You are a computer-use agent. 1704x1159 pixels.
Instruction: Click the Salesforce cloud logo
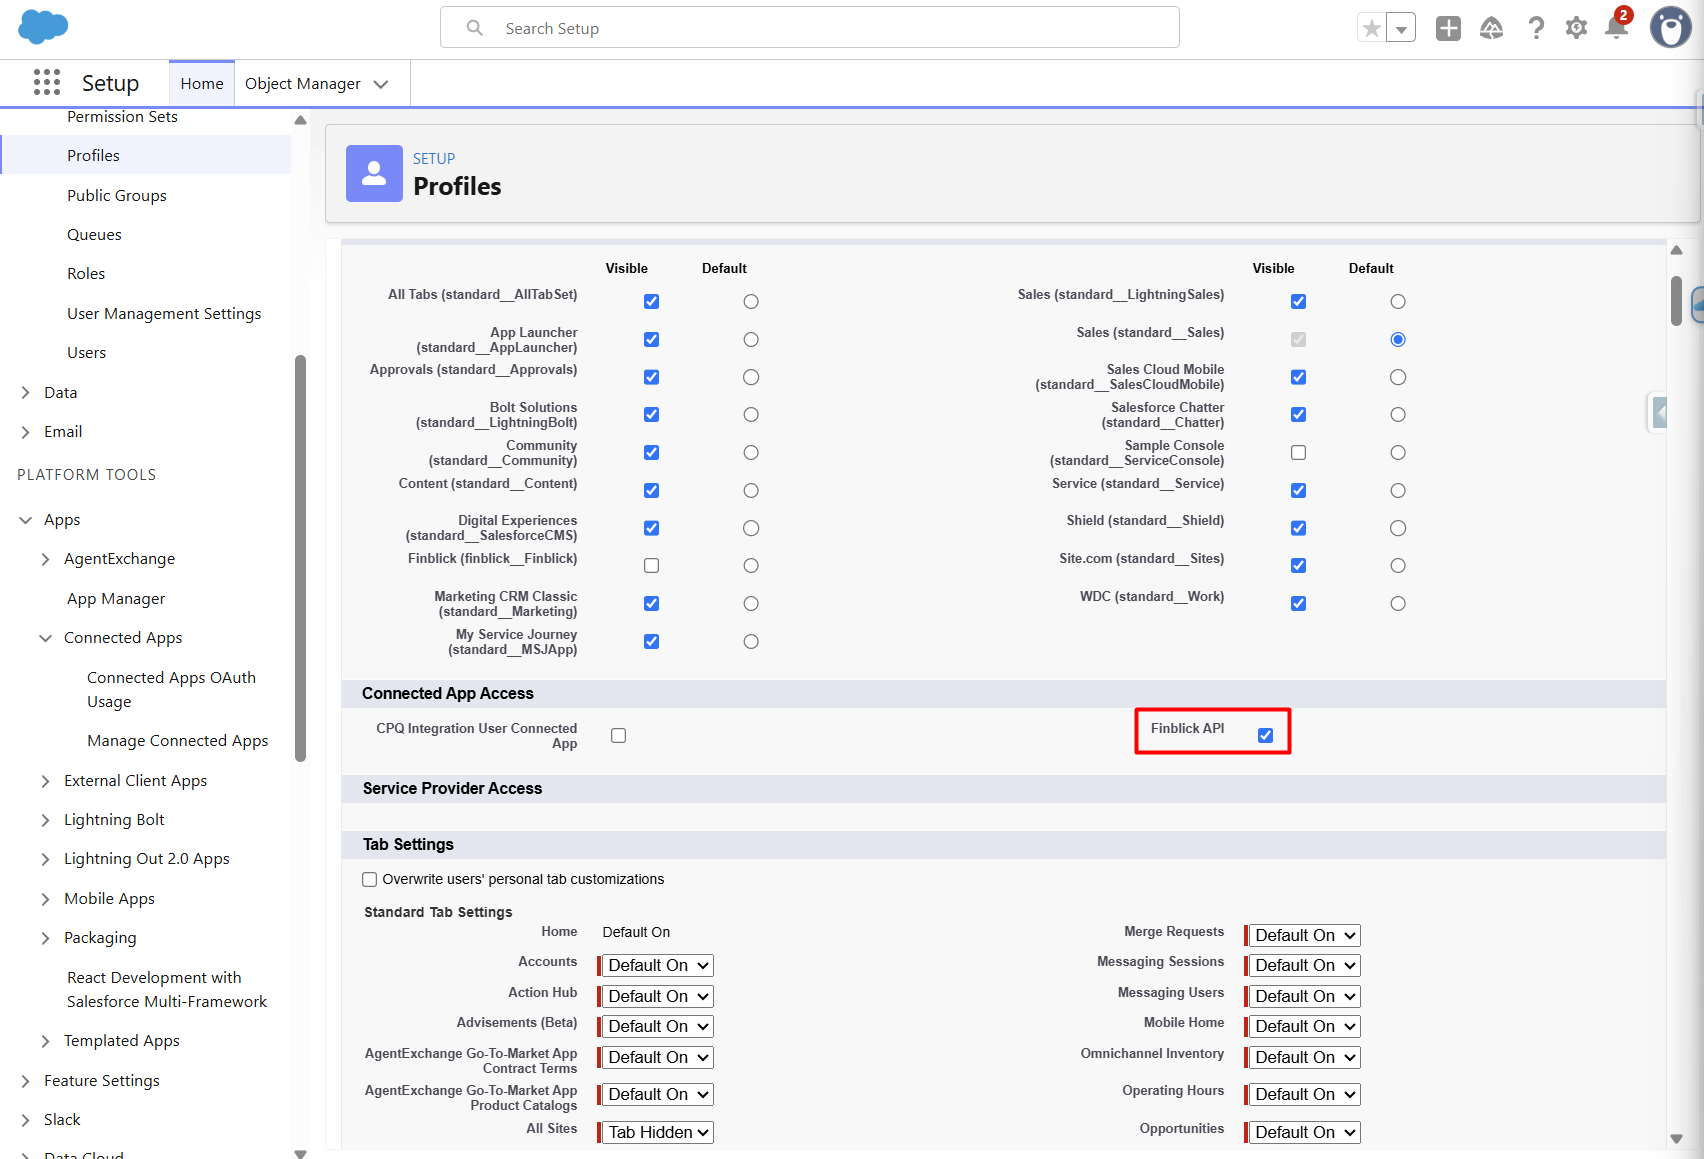pyautogui.click(x=43, y=27)
